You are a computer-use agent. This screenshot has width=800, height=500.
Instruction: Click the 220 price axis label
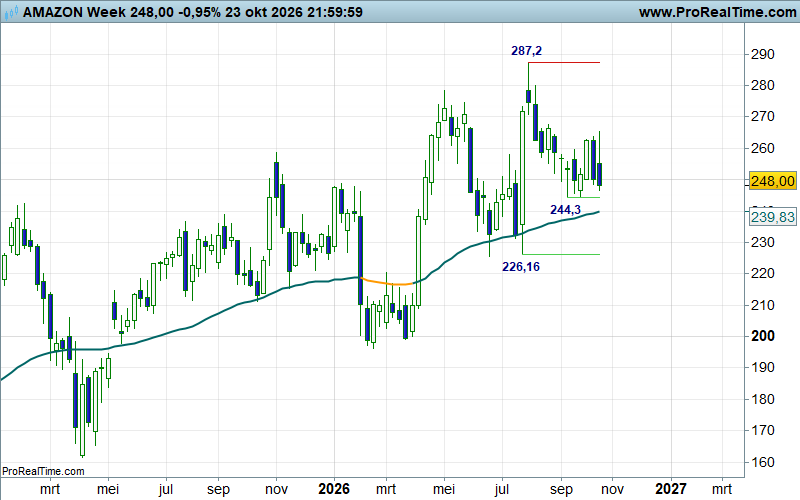click(762, 273)
